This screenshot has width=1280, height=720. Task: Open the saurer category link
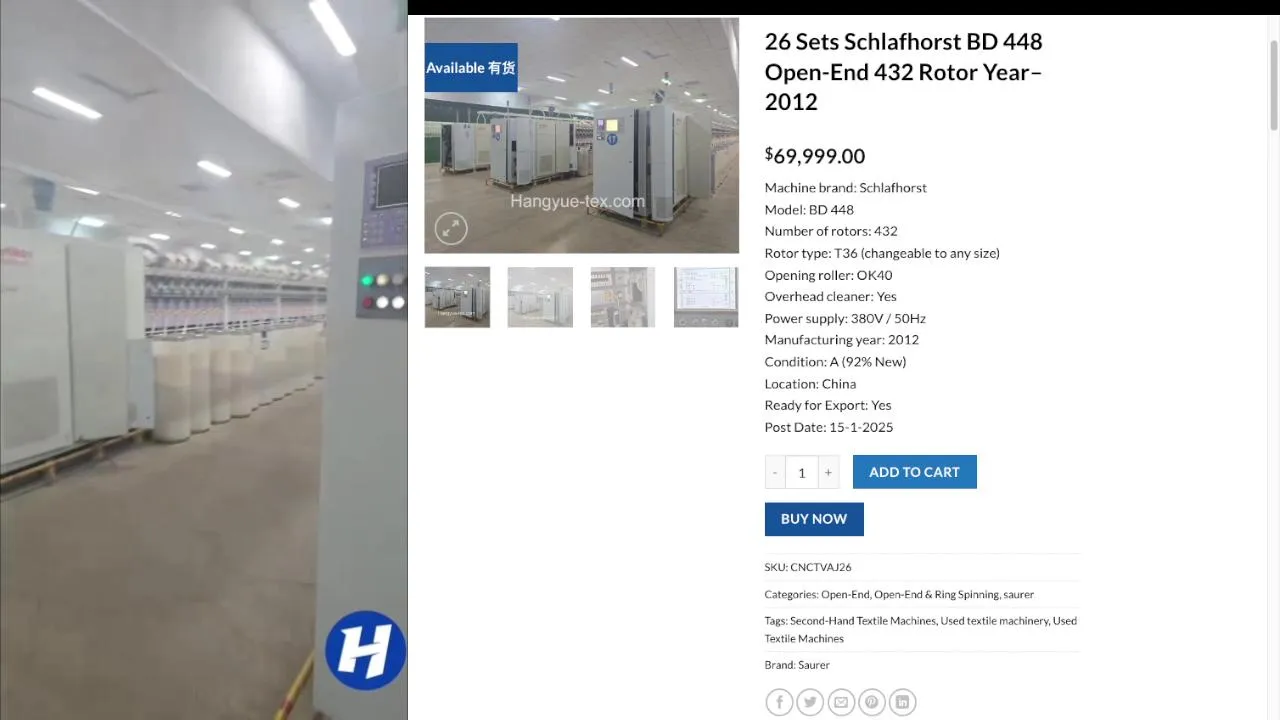click(x=1019, y=594)
